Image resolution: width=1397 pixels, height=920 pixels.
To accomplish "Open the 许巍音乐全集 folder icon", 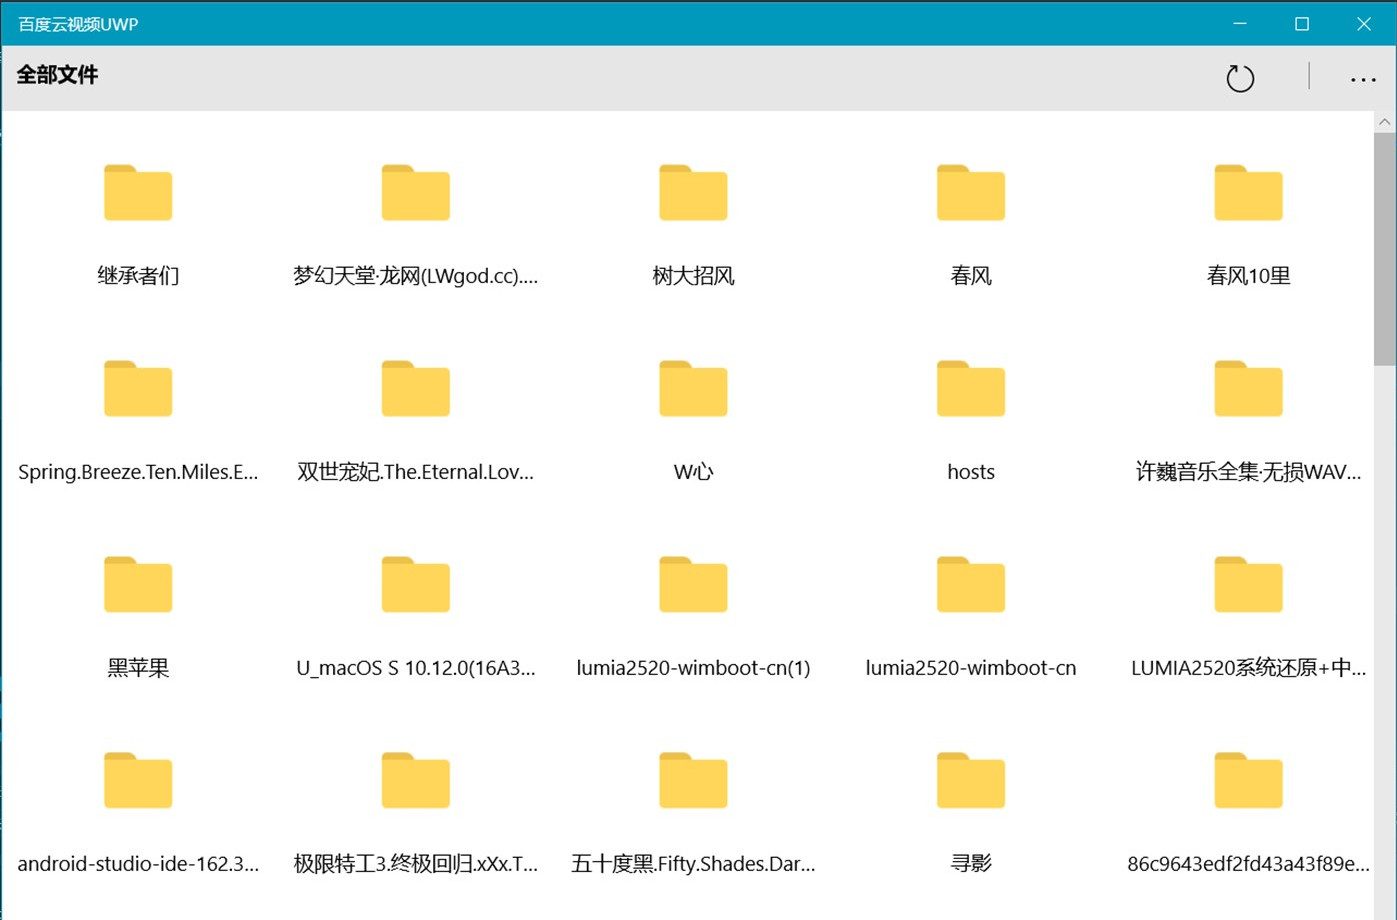I will pos(1248,389).
